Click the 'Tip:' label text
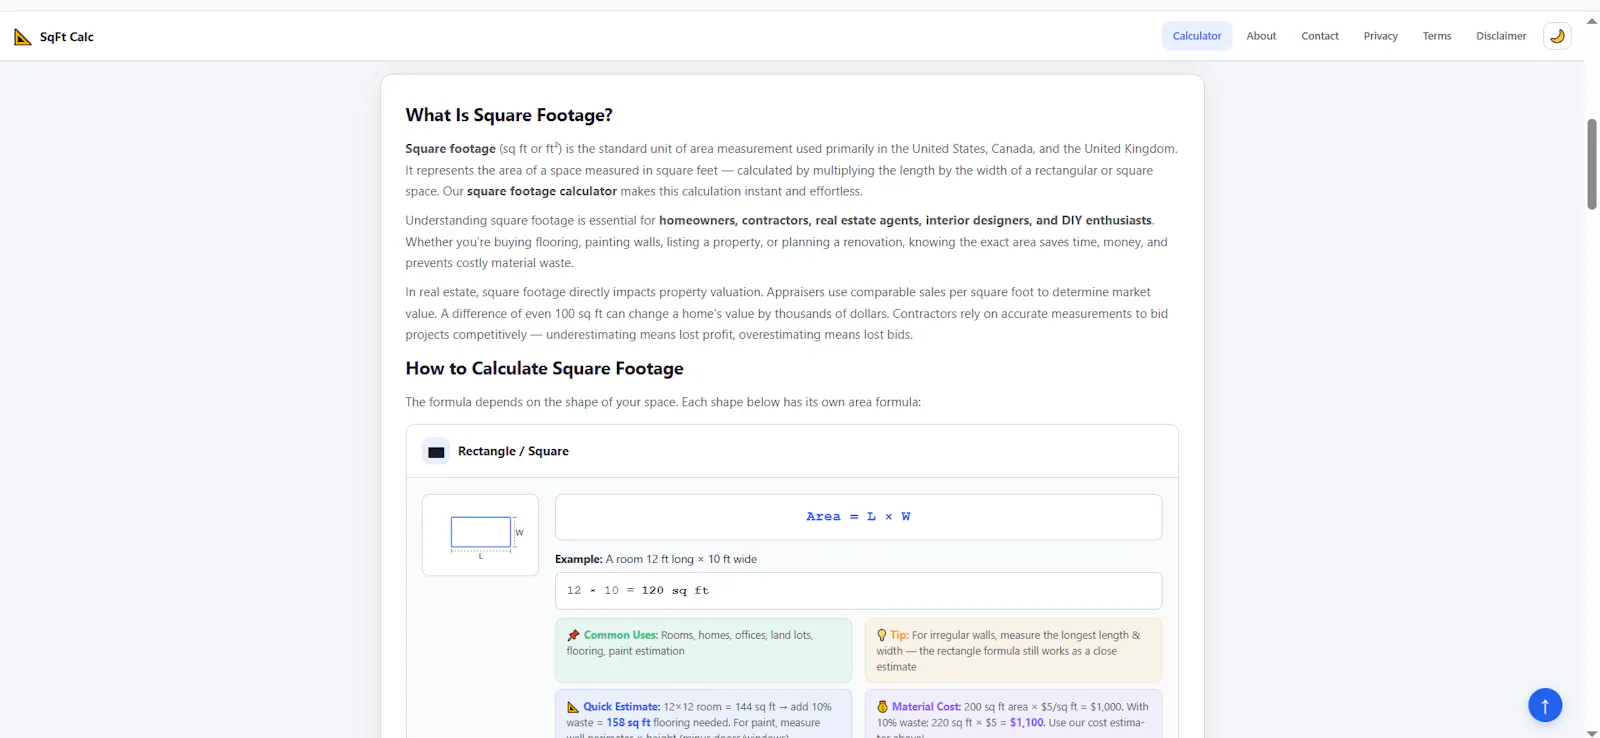This screenshot has height=738, width=1600. (x=900, y=635)
